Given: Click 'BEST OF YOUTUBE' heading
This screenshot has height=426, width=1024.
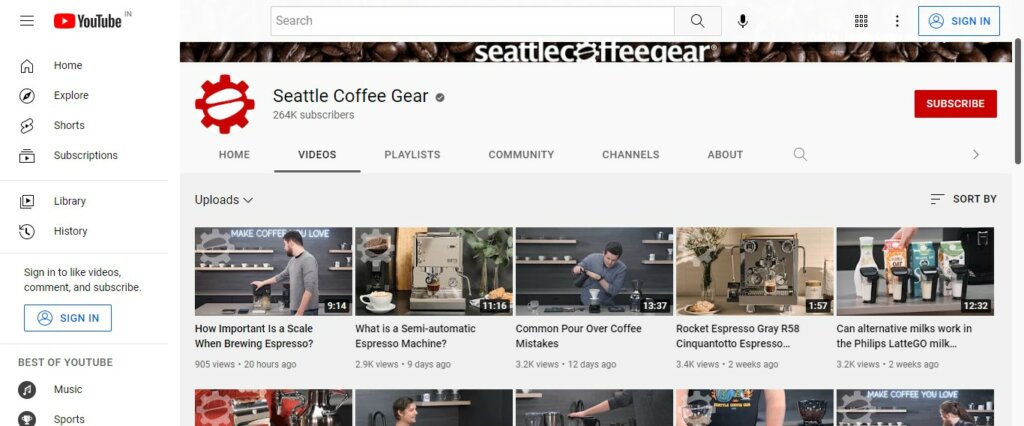Looking at the screenshot, I should pos(65,363).
